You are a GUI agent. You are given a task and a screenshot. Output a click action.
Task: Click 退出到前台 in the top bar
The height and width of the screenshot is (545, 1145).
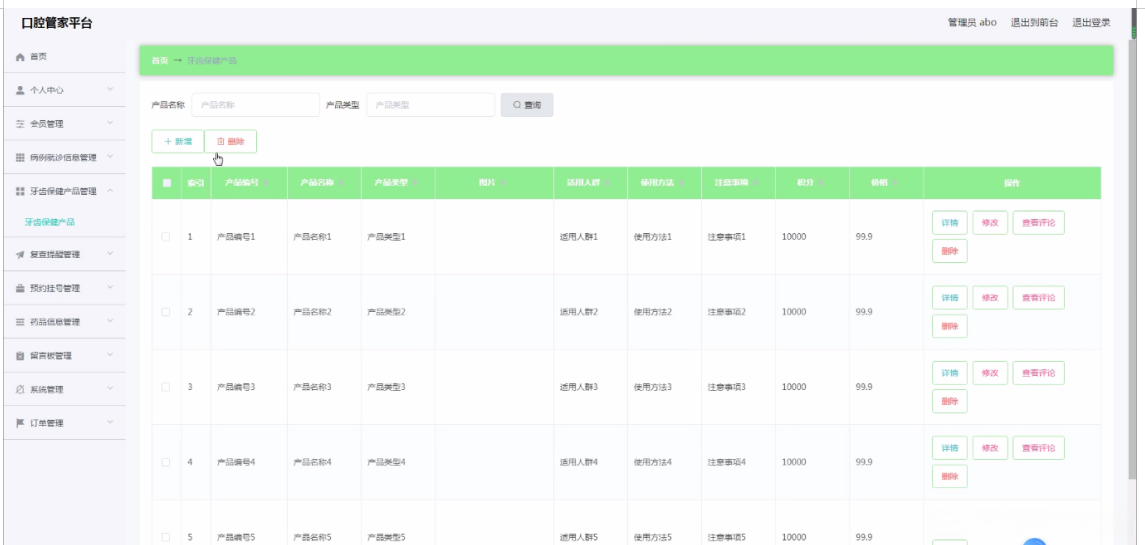tap(1034, 23)
